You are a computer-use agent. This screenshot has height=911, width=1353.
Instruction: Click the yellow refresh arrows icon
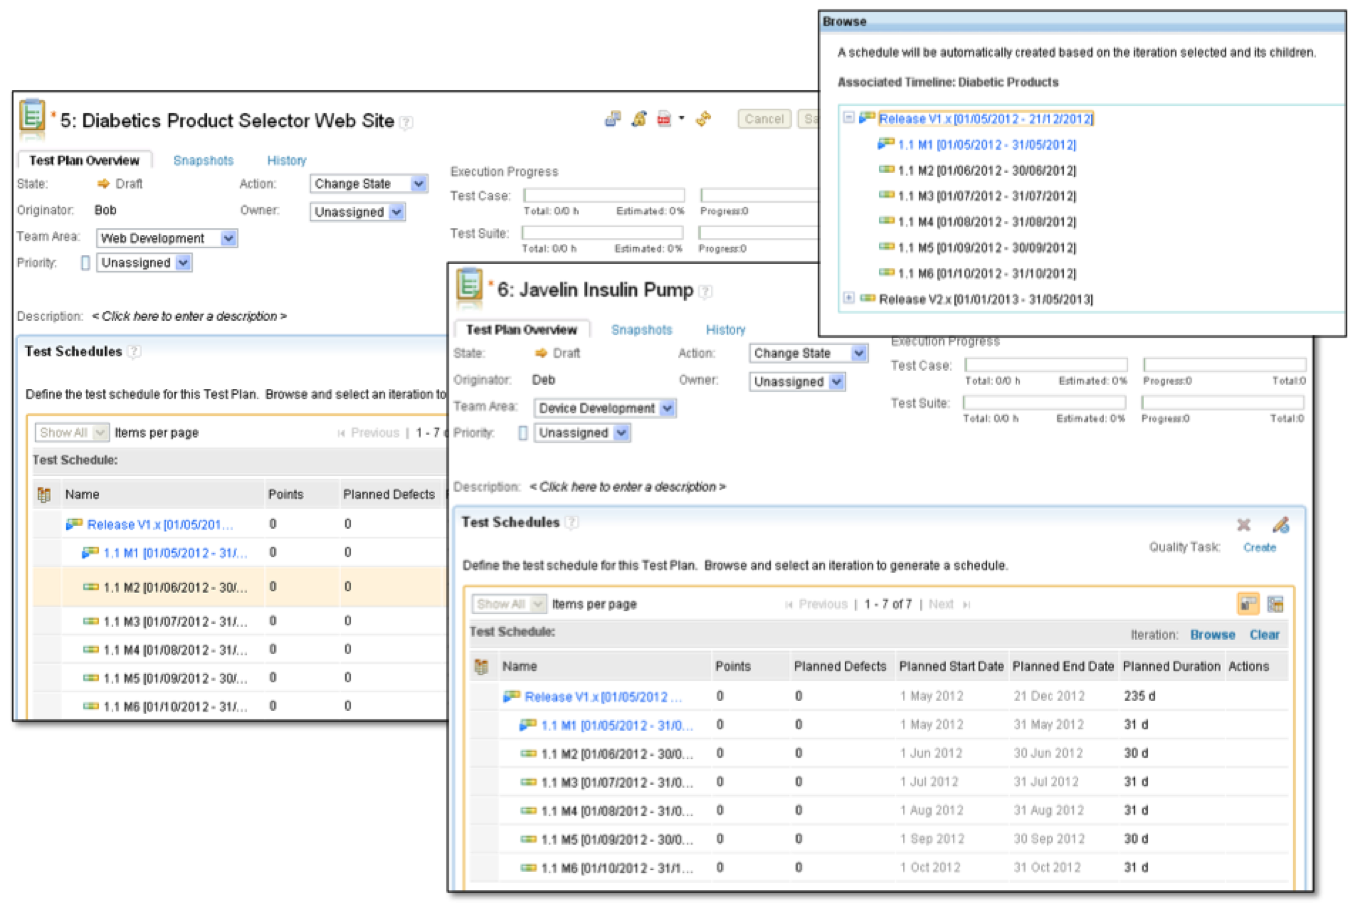coord(704,119)
